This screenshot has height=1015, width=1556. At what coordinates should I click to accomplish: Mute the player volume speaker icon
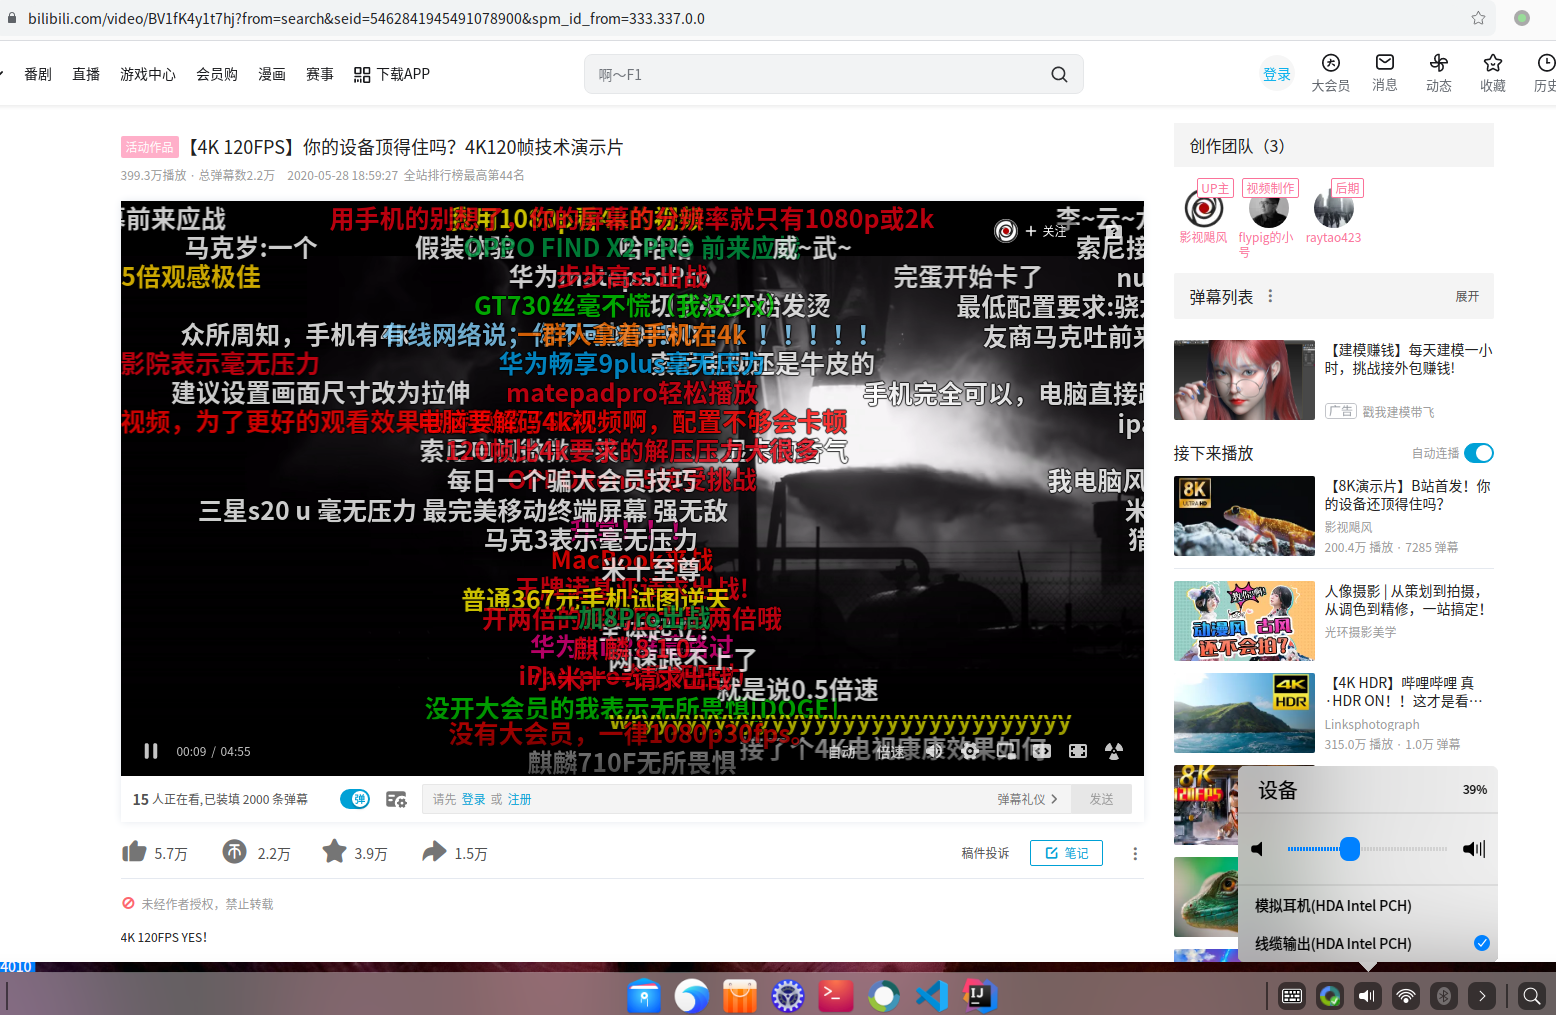point(933,751)
